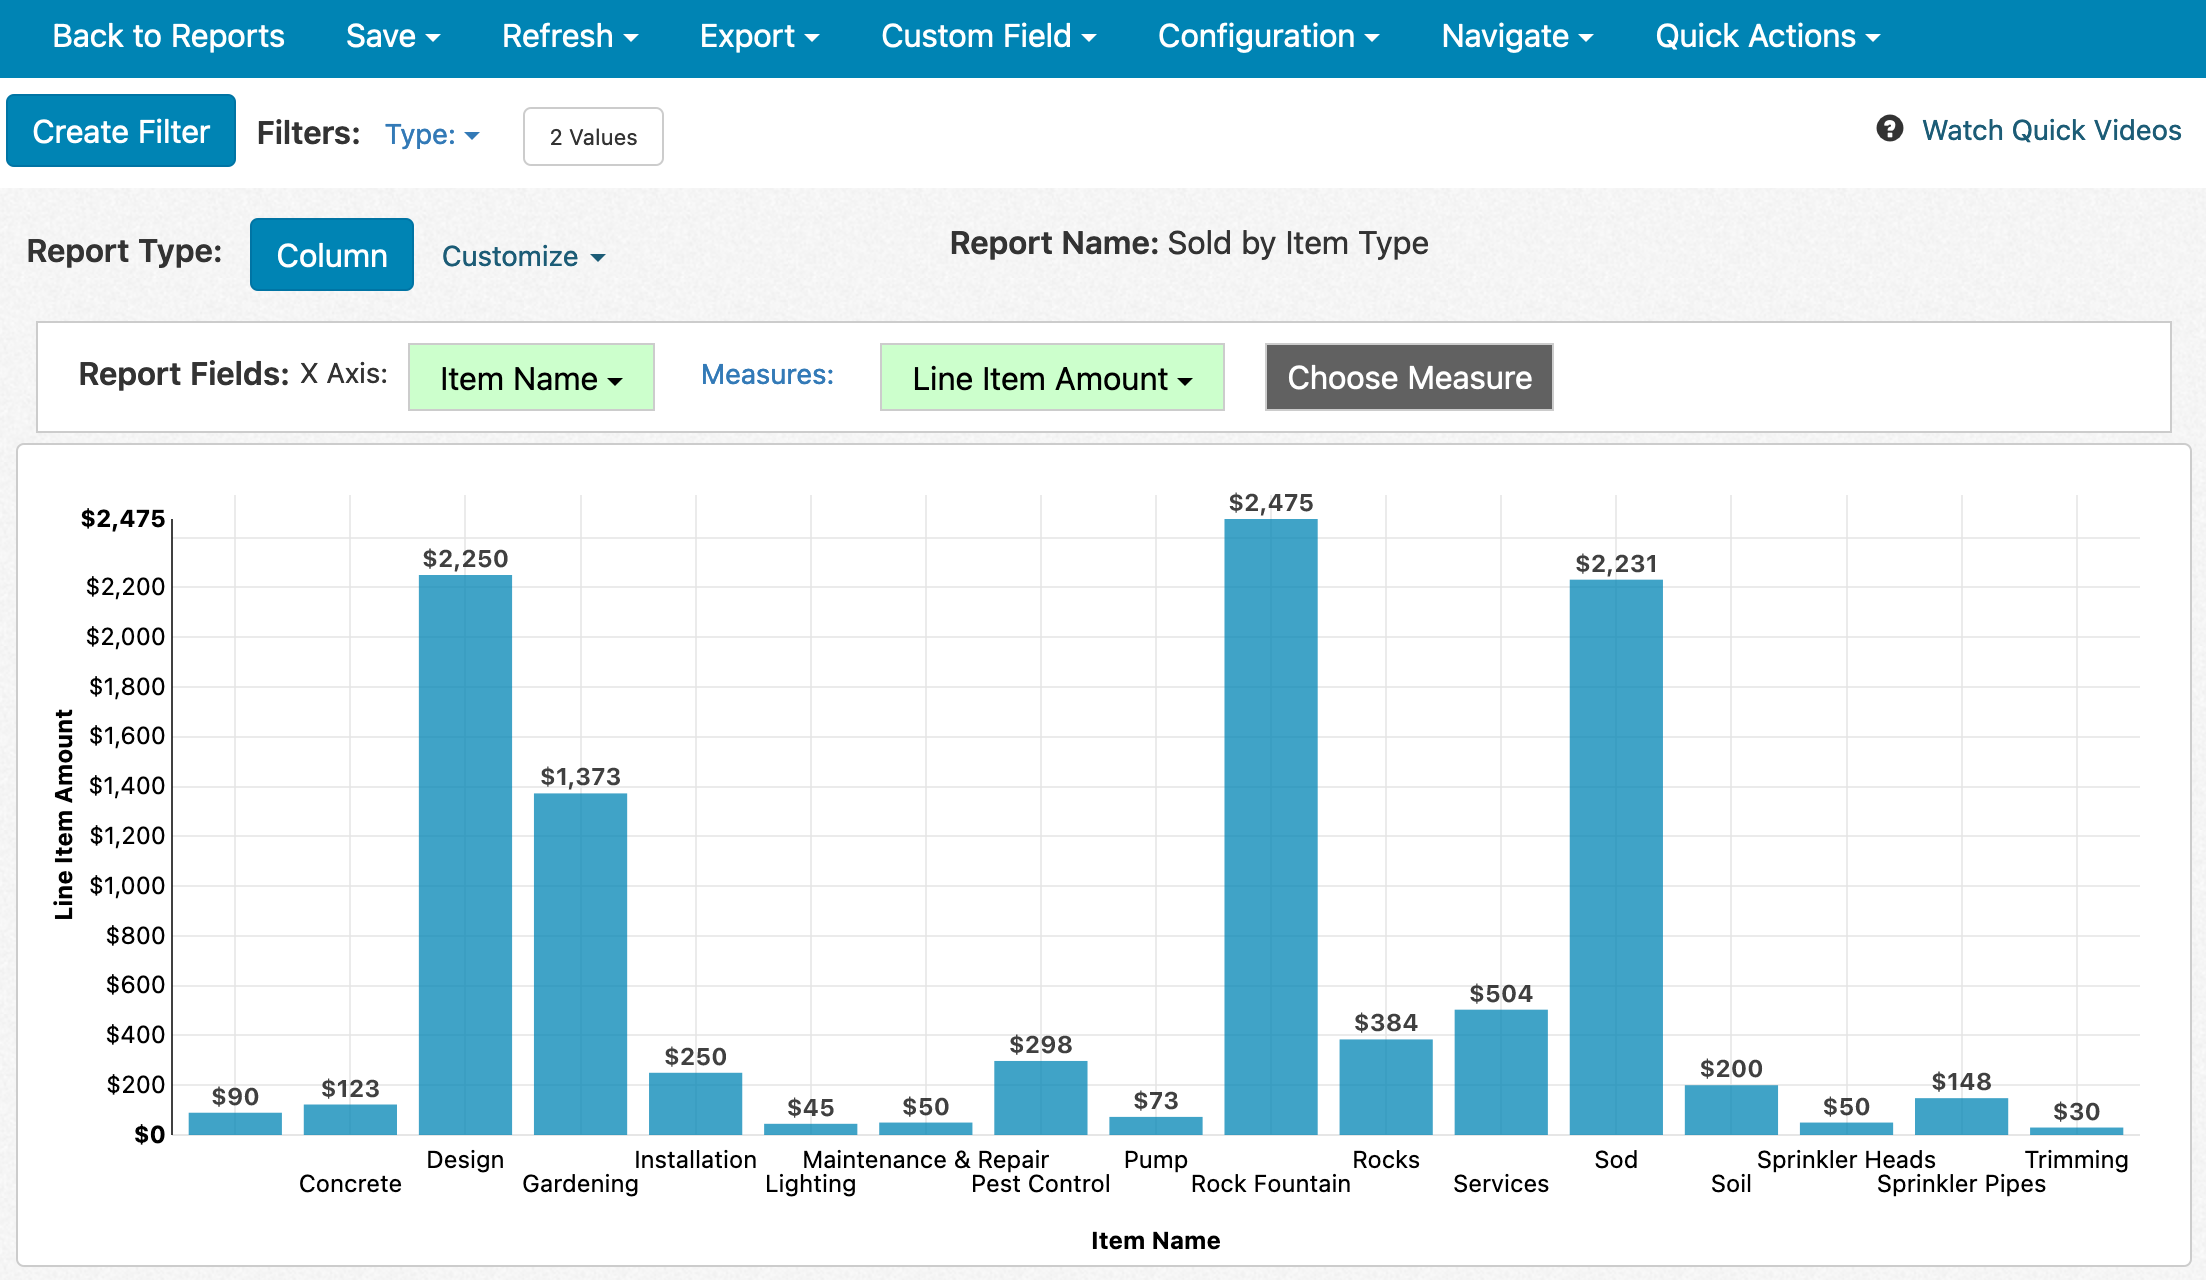Expand the Refresh dropdown
The height and width of the screenshot is (1280, 2206).
[570, 36]
